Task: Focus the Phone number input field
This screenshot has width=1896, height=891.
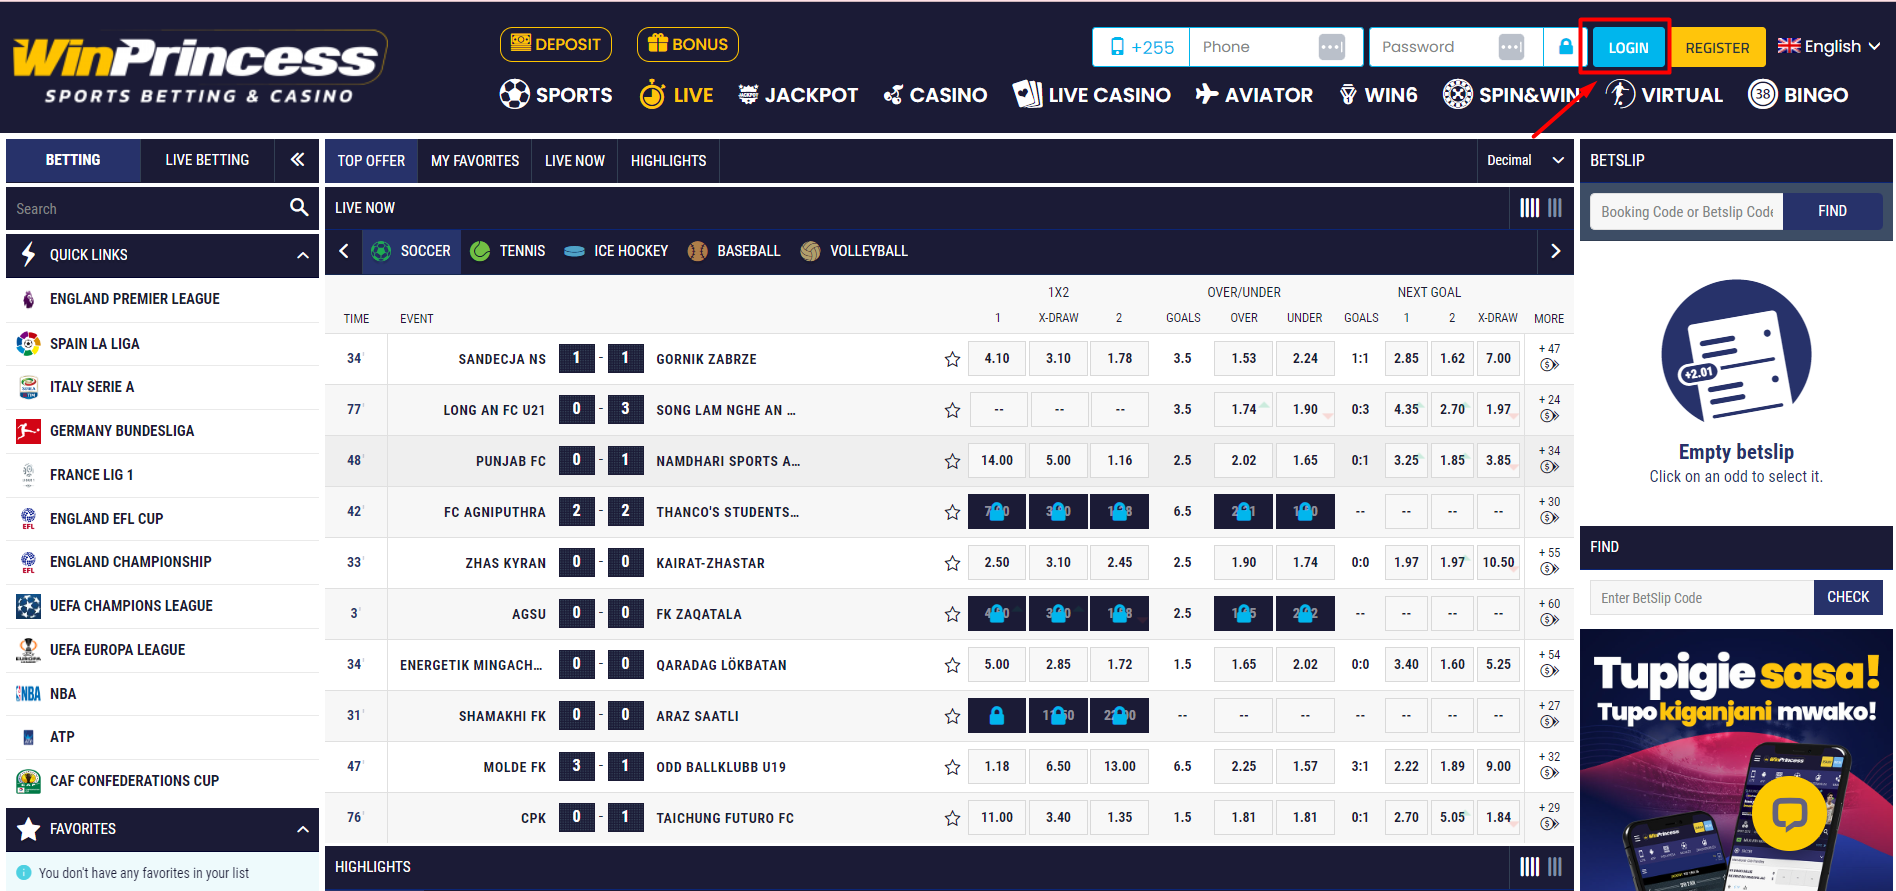Action: 1276,47
